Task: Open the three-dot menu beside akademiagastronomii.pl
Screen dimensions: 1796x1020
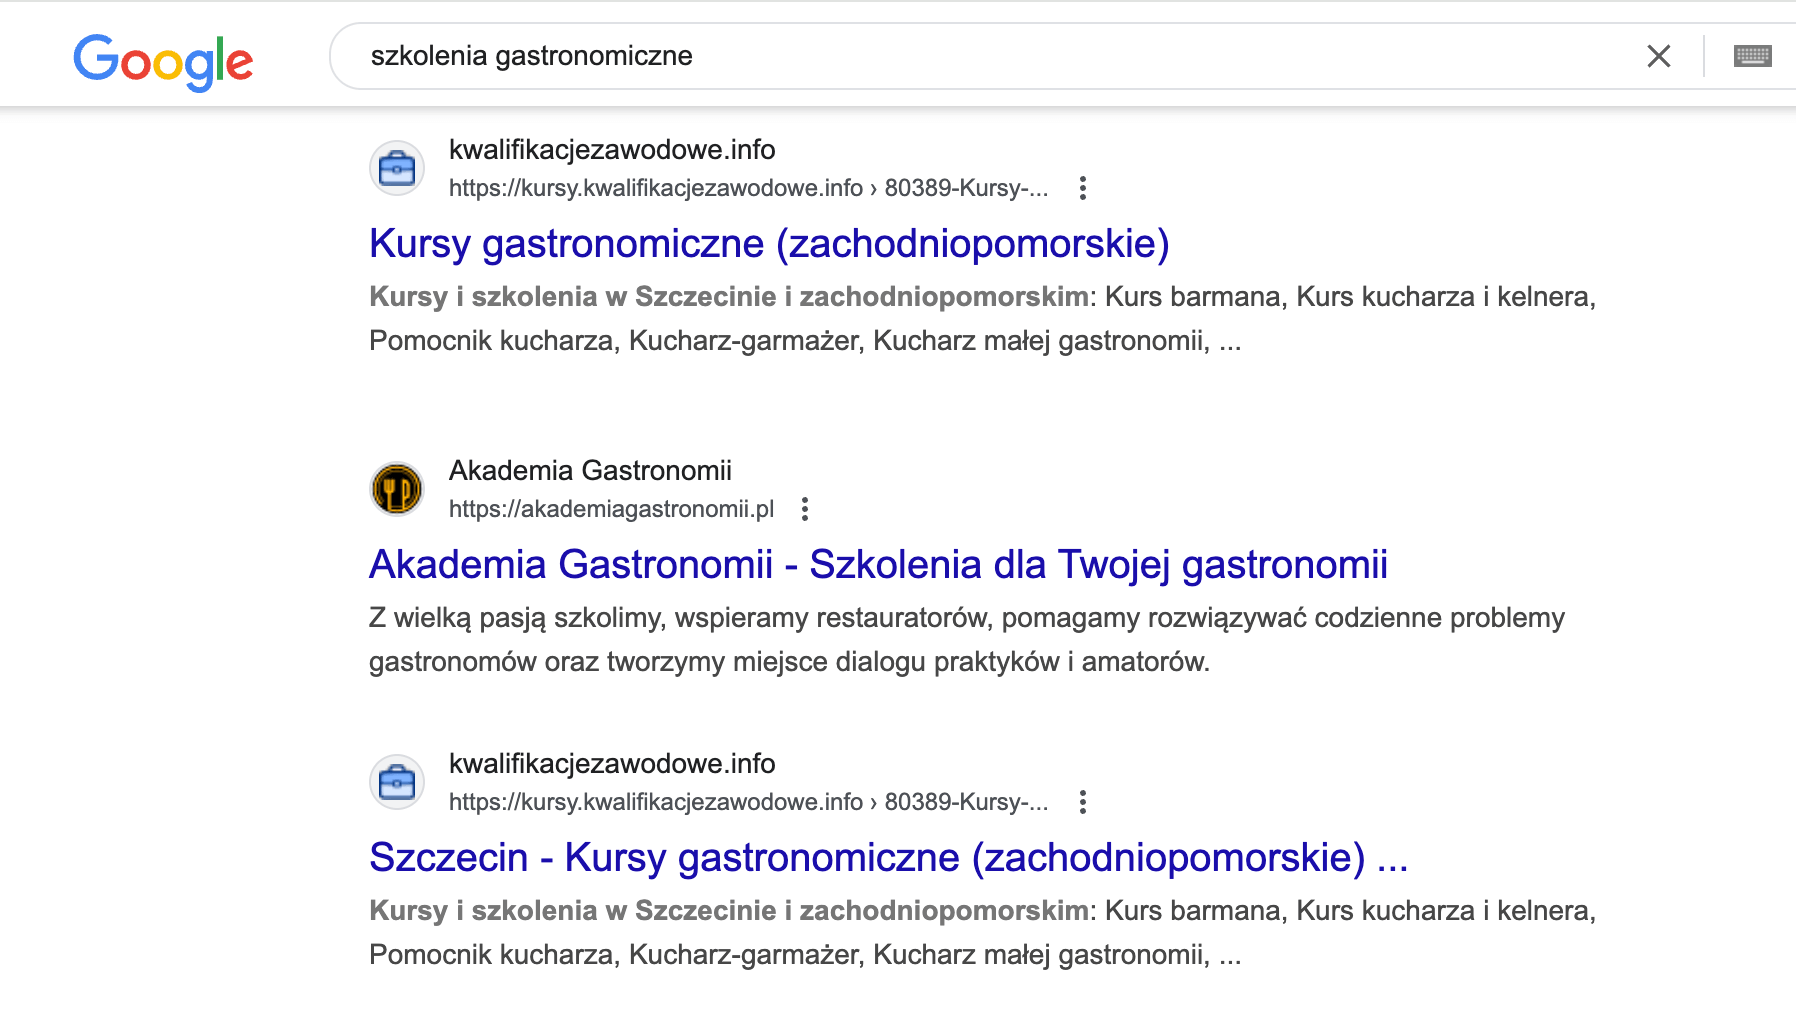Action: [x=806, y=509]
